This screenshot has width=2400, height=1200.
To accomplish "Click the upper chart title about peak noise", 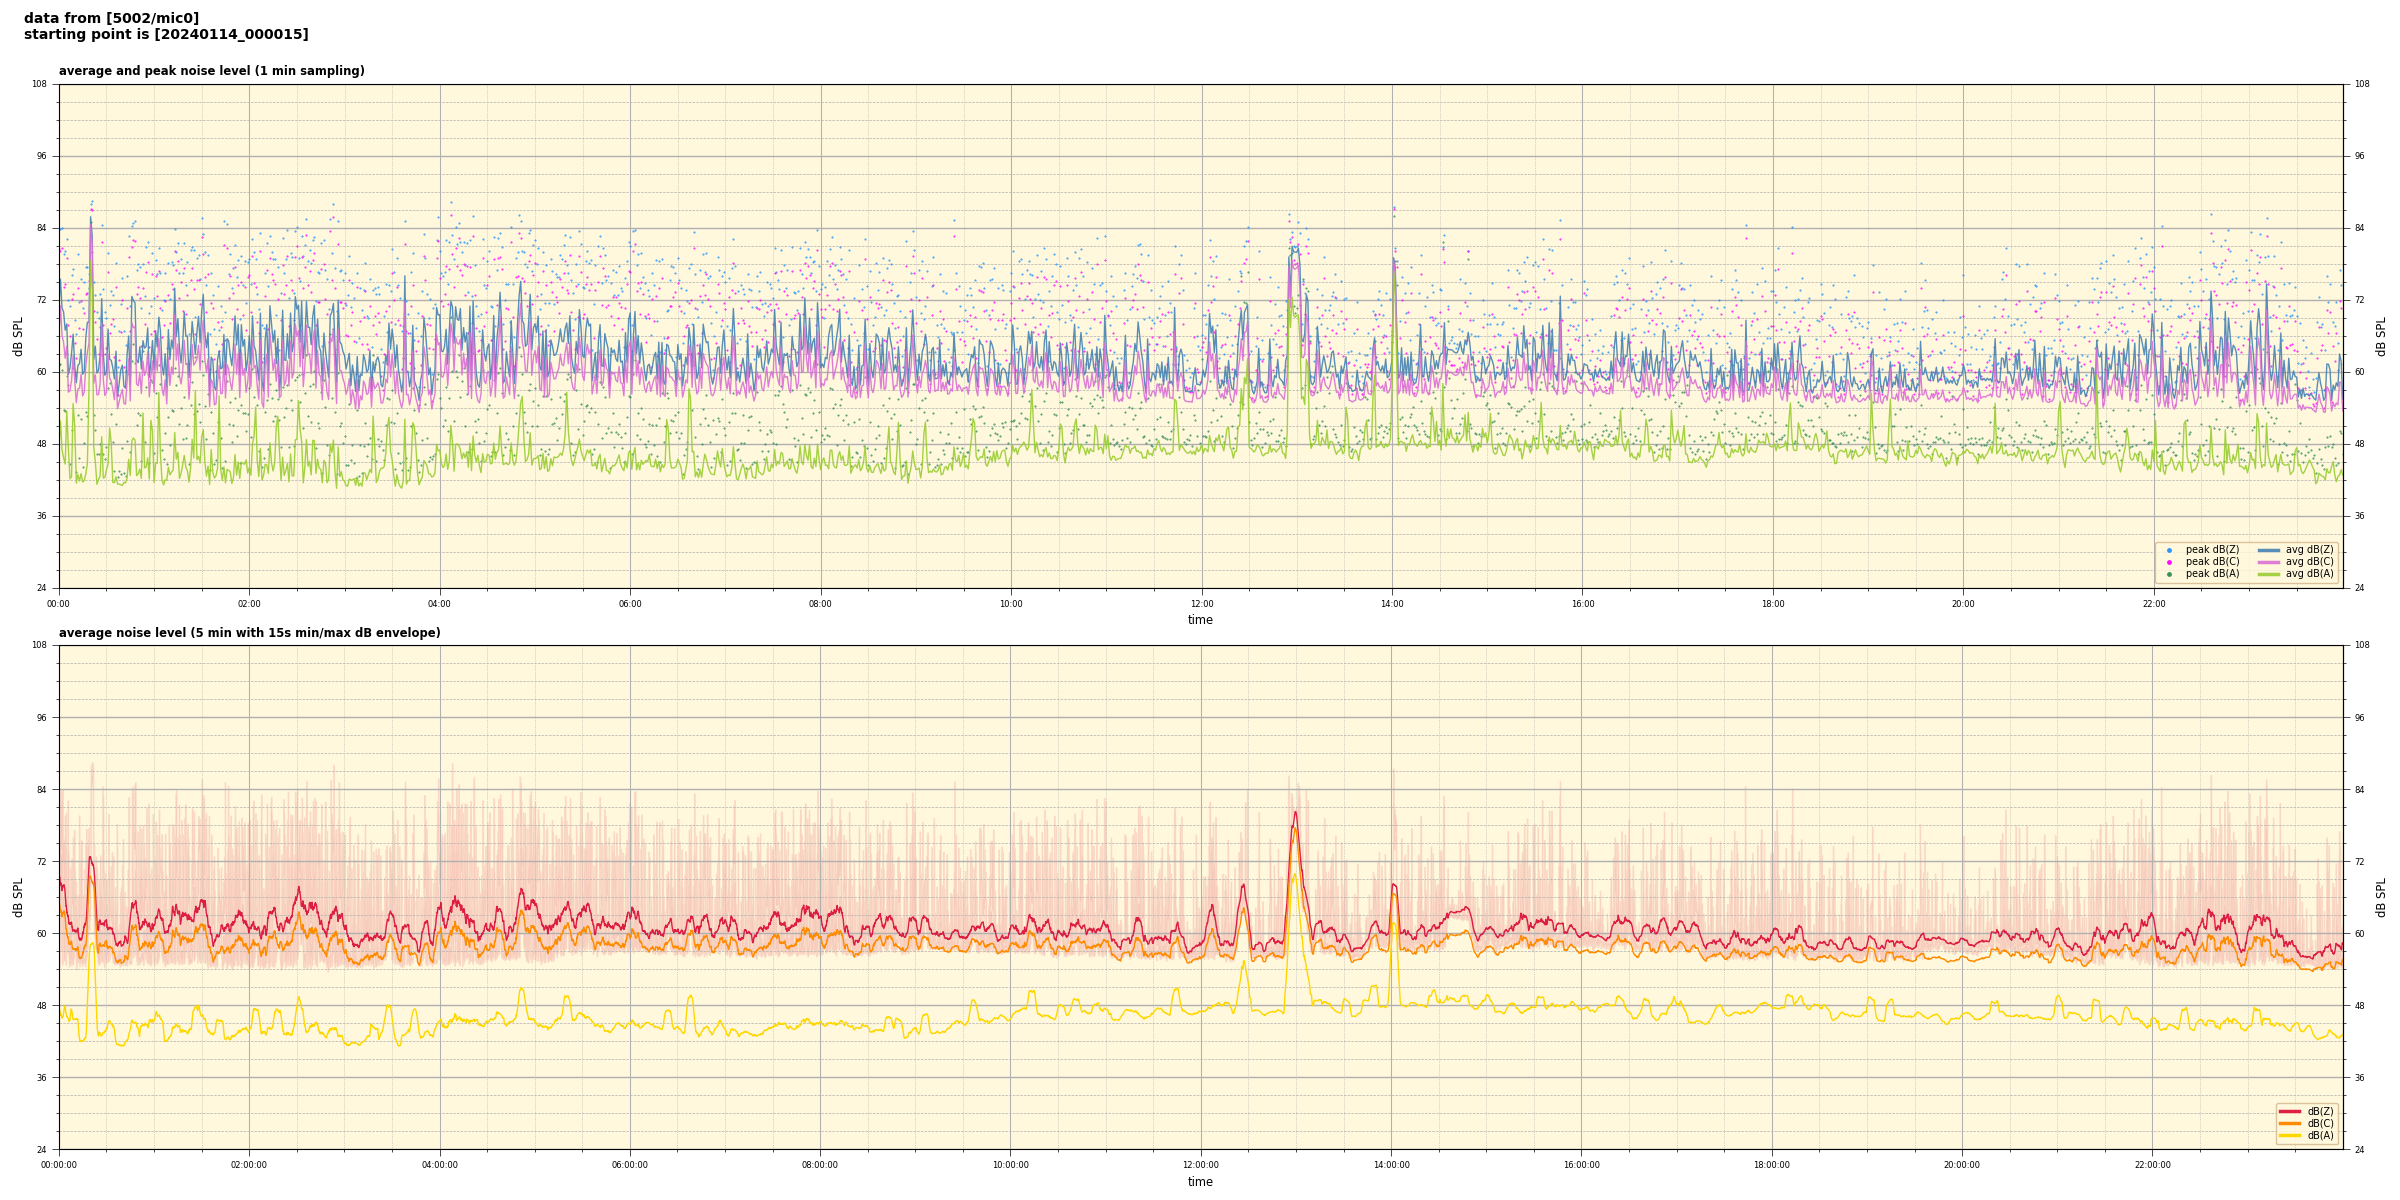I will point(211,71).
